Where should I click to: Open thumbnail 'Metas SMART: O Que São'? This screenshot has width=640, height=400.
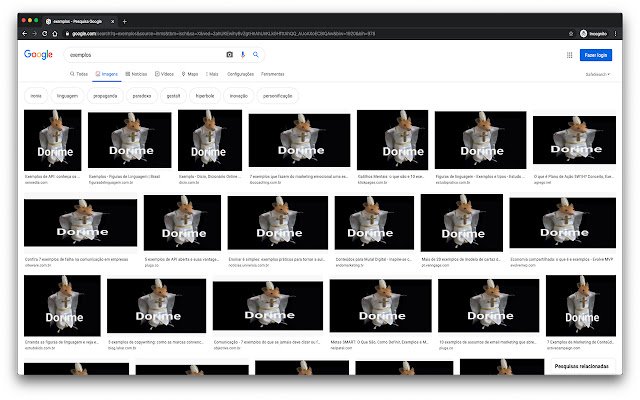tap(380, 306)
